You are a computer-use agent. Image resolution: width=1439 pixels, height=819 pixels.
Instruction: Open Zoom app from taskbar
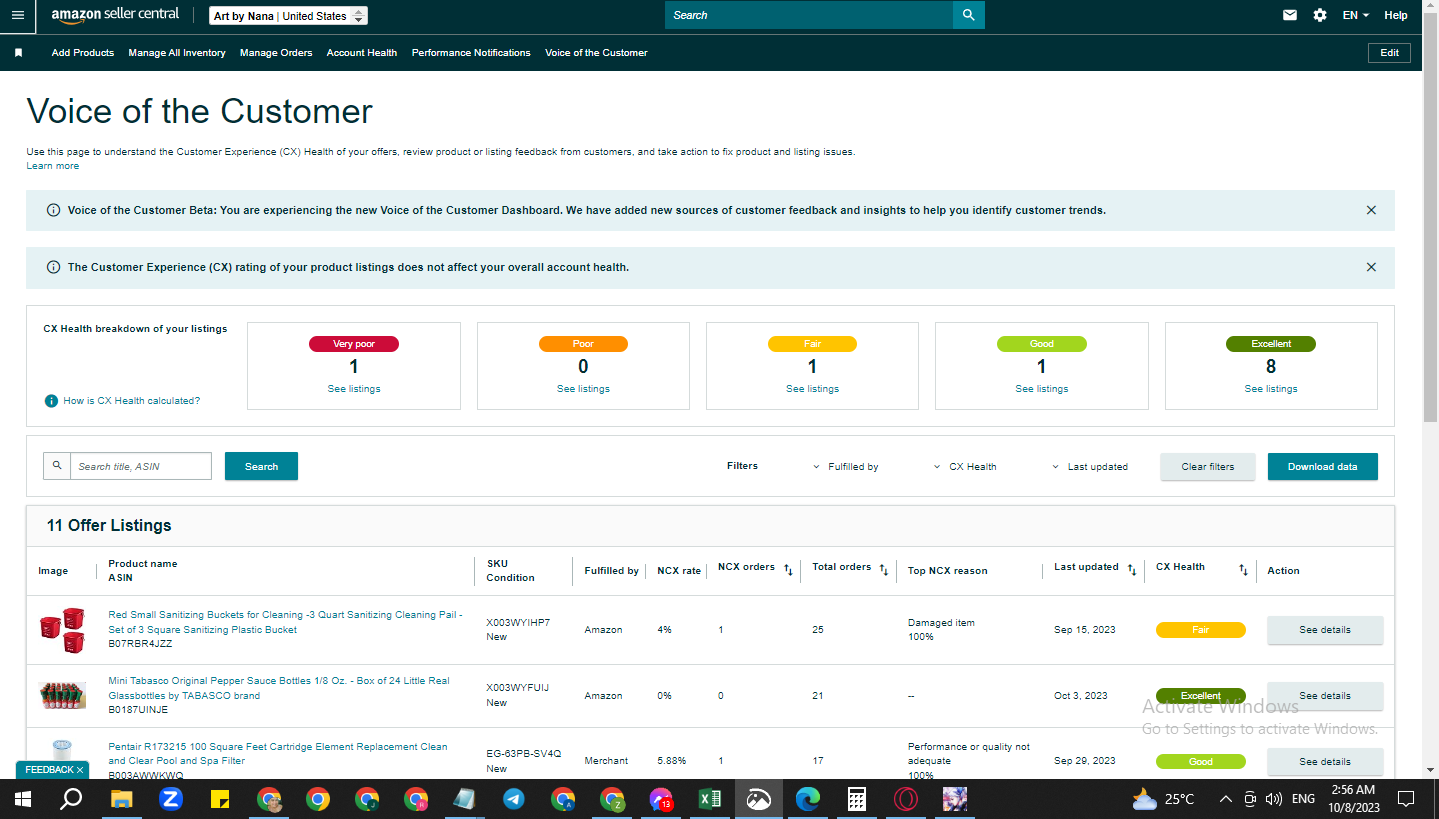170,799
